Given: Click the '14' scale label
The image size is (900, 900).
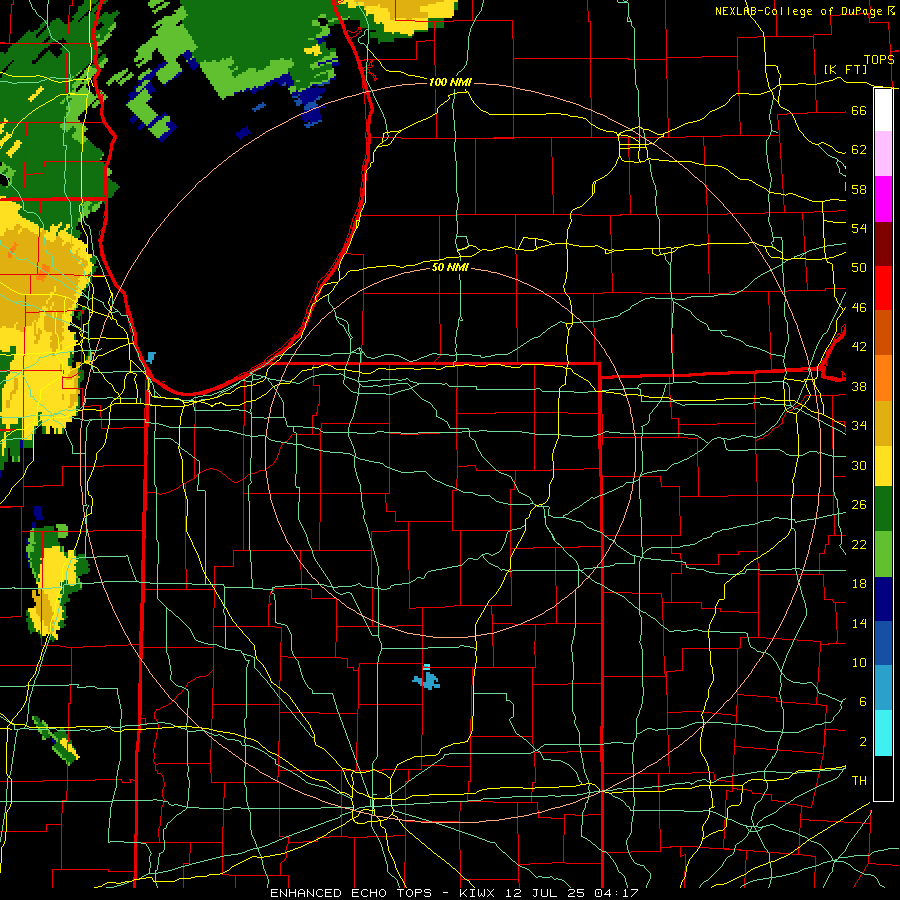Looking at the screenshot, I should tap(859, 623).
